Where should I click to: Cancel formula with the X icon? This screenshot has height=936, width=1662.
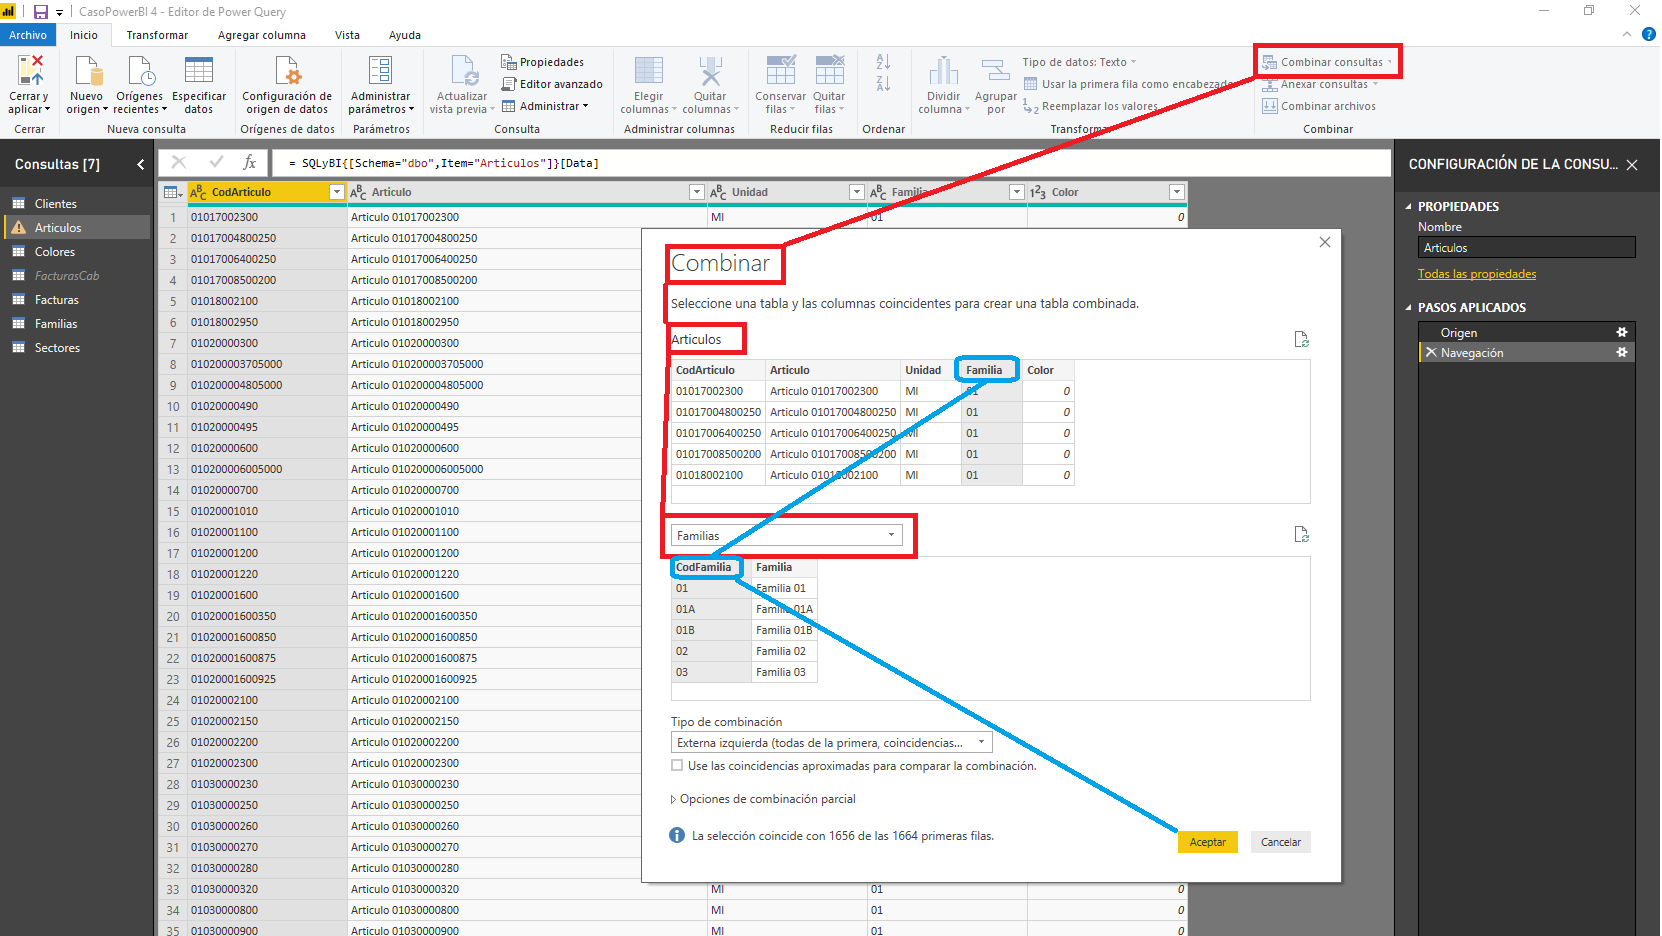(x=179, y=162)
